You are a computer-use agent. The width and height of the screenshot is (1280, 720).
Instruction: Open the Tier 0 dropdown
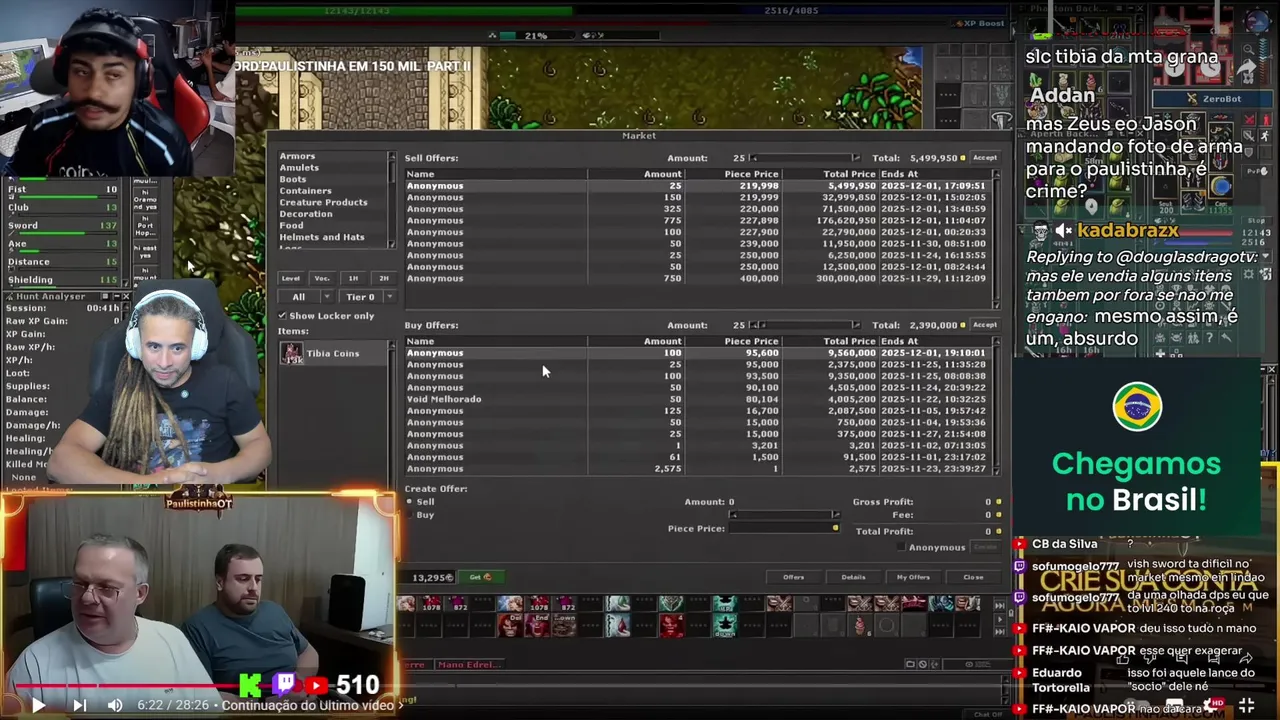[367, 297]
